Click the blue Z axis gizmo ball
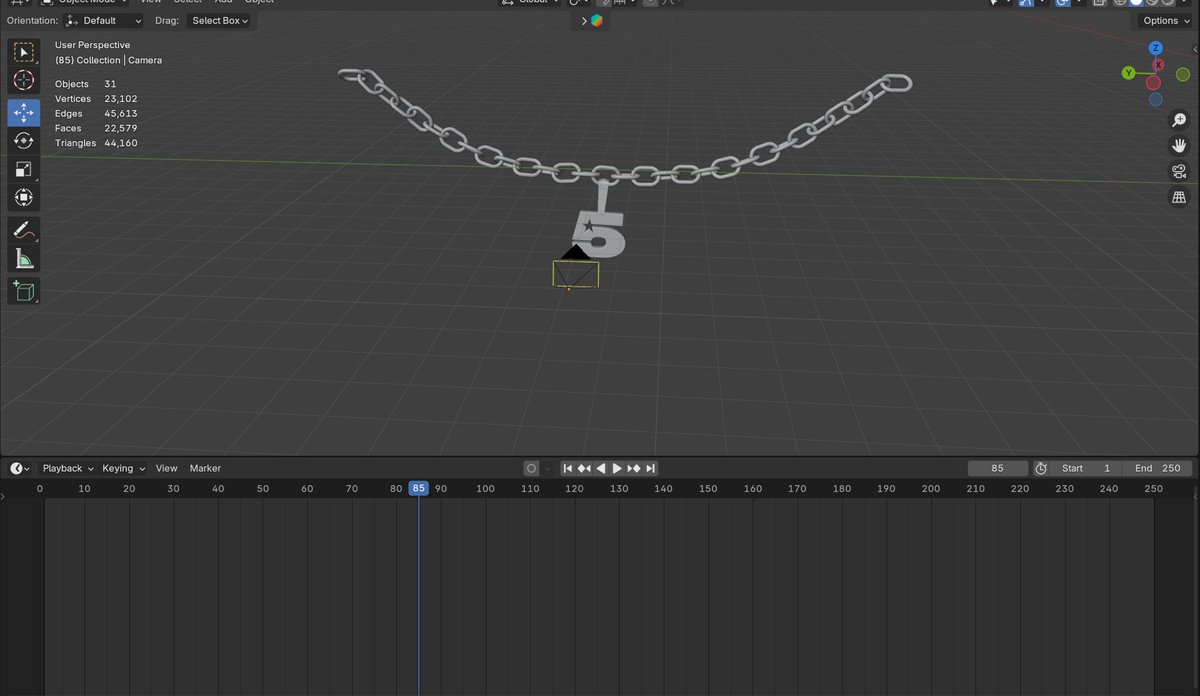 pyautogui.click(x=1156, y=48)
